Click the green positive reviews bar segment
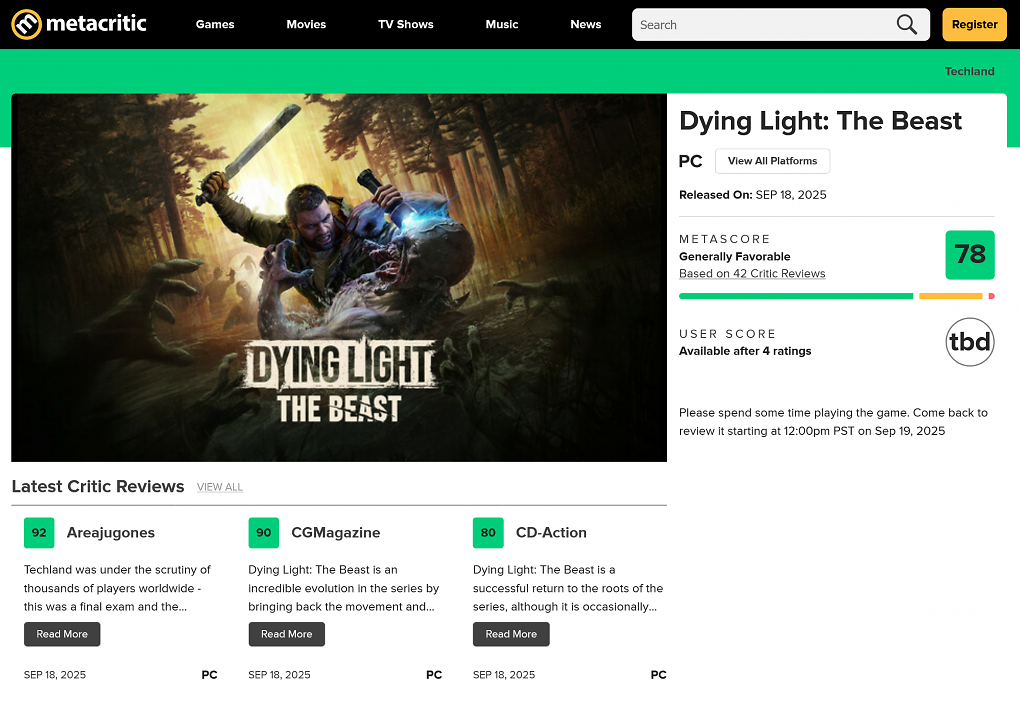This screenshot has height=701, width=1020. [x=796, y=296]
